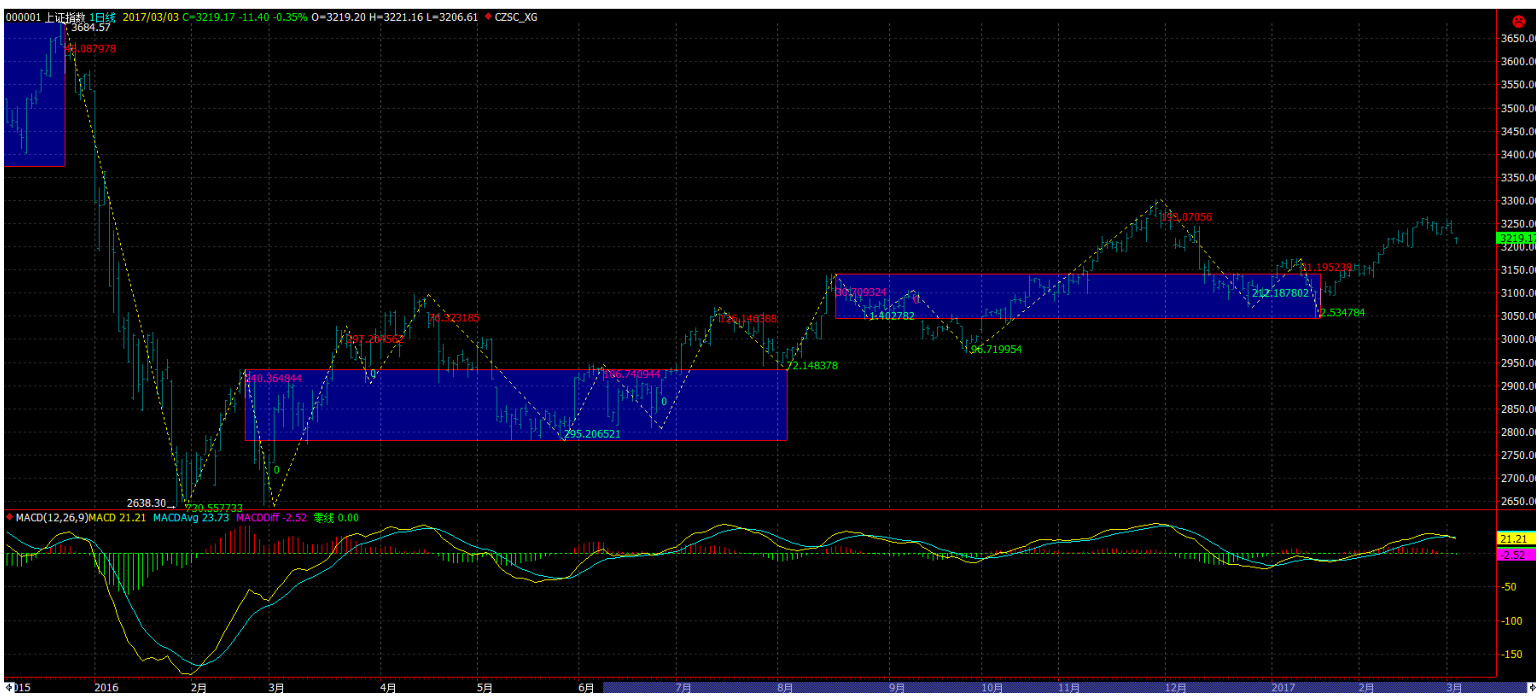Image resolution: width=1539 pixels, height=696 pixels.
Task: Click the green current price tag 3219.17
Action: click(x=1515, y=238)
